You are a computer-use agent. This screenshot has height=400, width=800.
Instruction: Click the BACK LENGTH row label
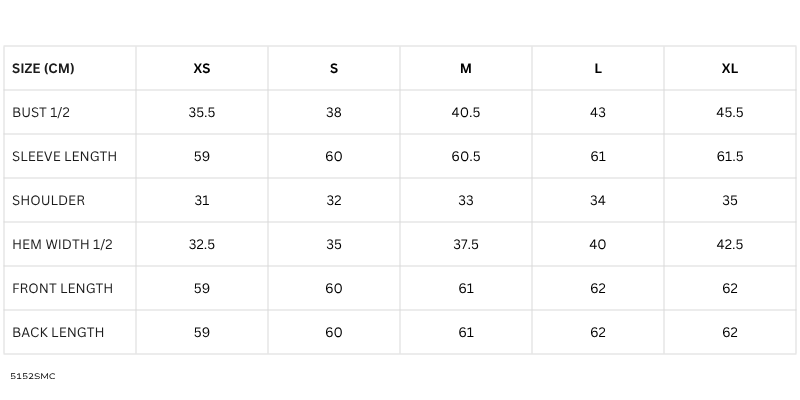[58, 333]
